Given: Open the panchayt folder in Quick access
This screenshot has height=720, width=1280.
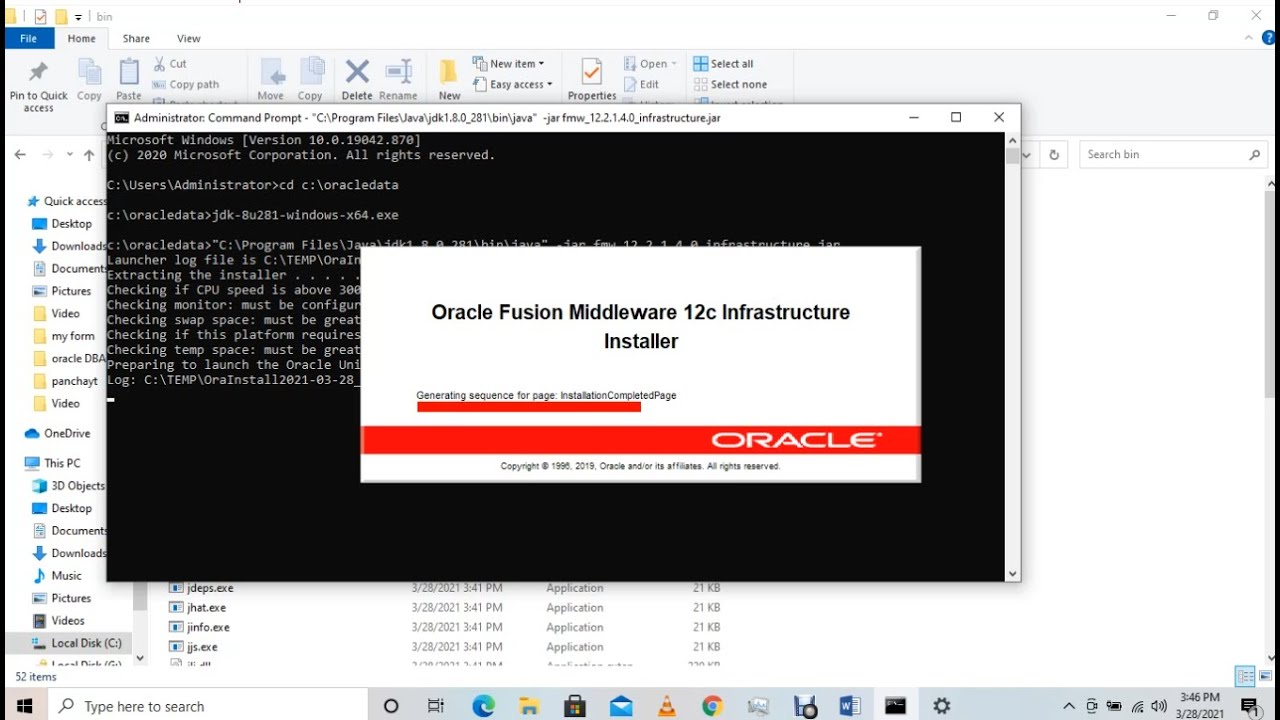Looking at the screenshot, I should point(68,381).
